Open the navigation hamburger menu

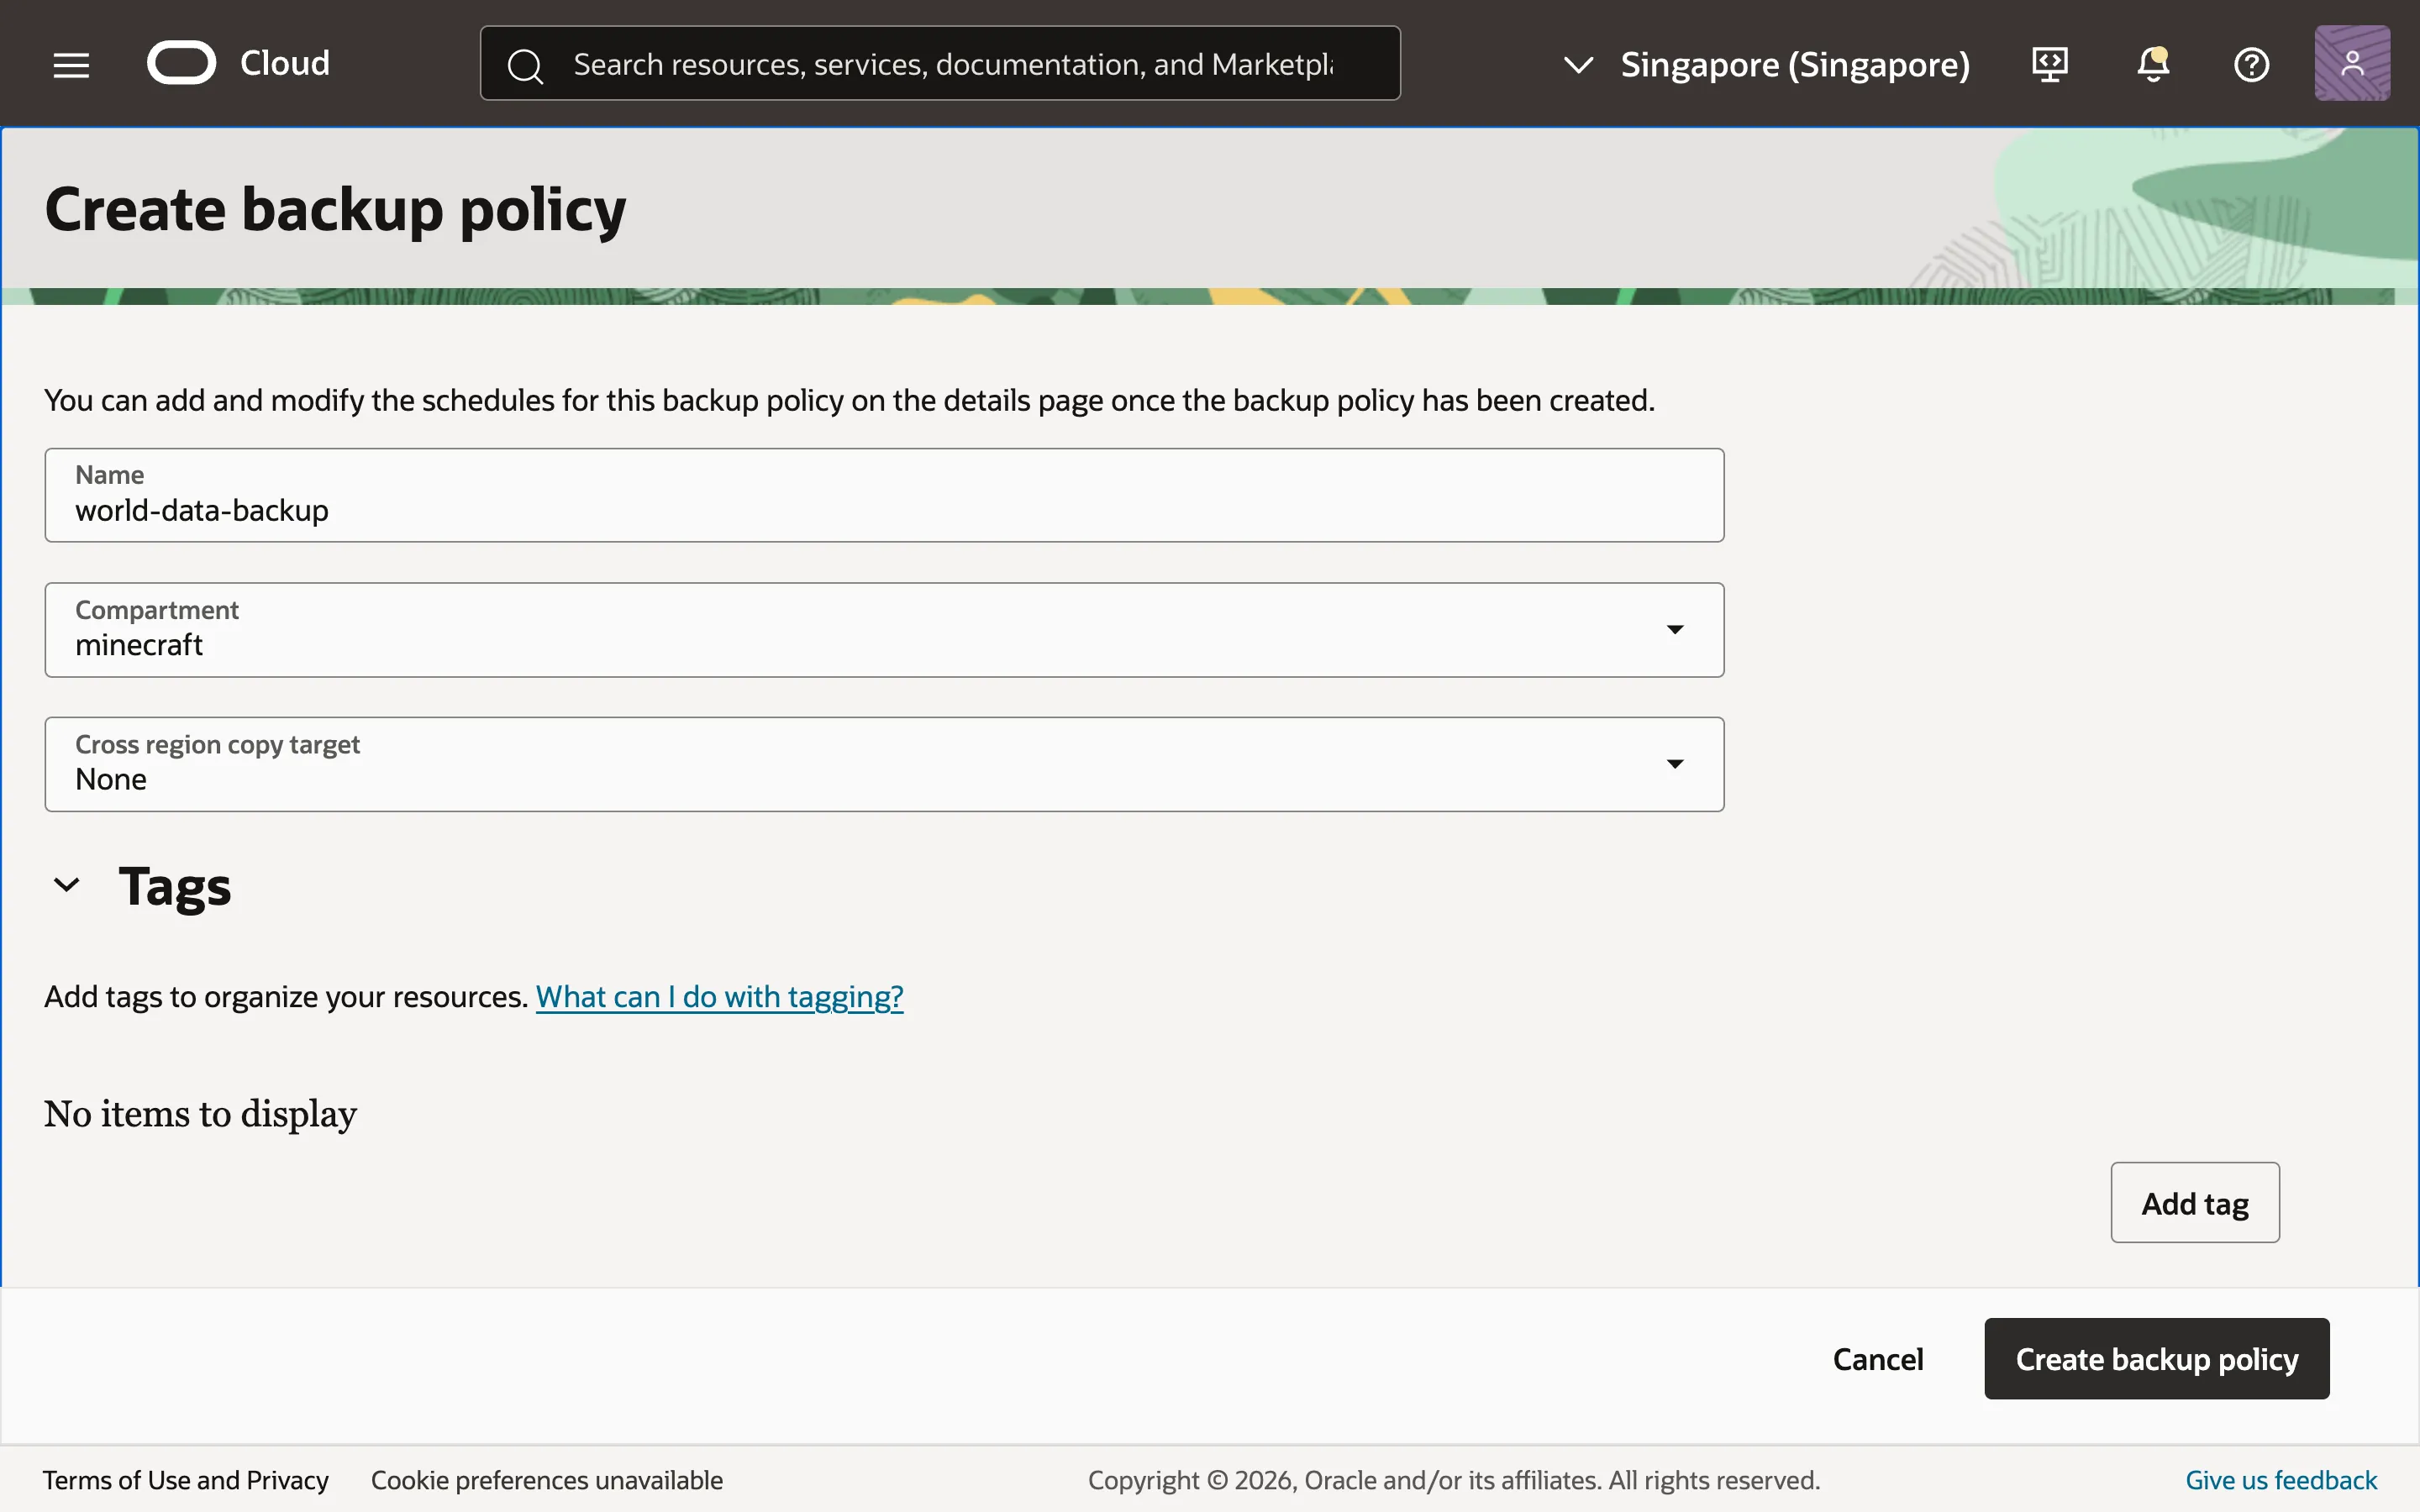tap(70, 63)
